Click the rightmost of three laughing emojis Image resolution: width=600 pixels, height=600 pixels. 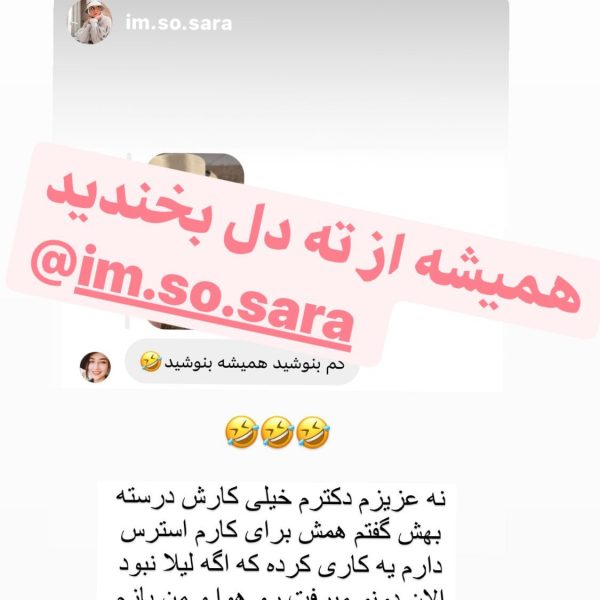pyautogui.click(x=313, y=432)
